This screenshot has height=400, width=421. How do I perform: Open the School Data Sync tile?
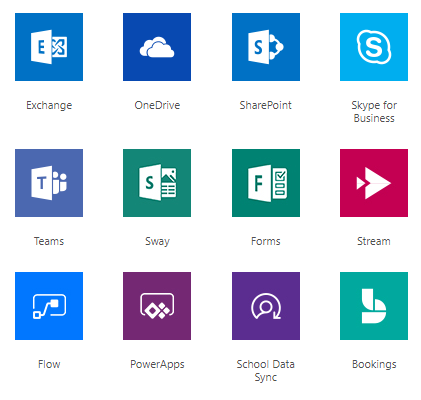point(266,306)
